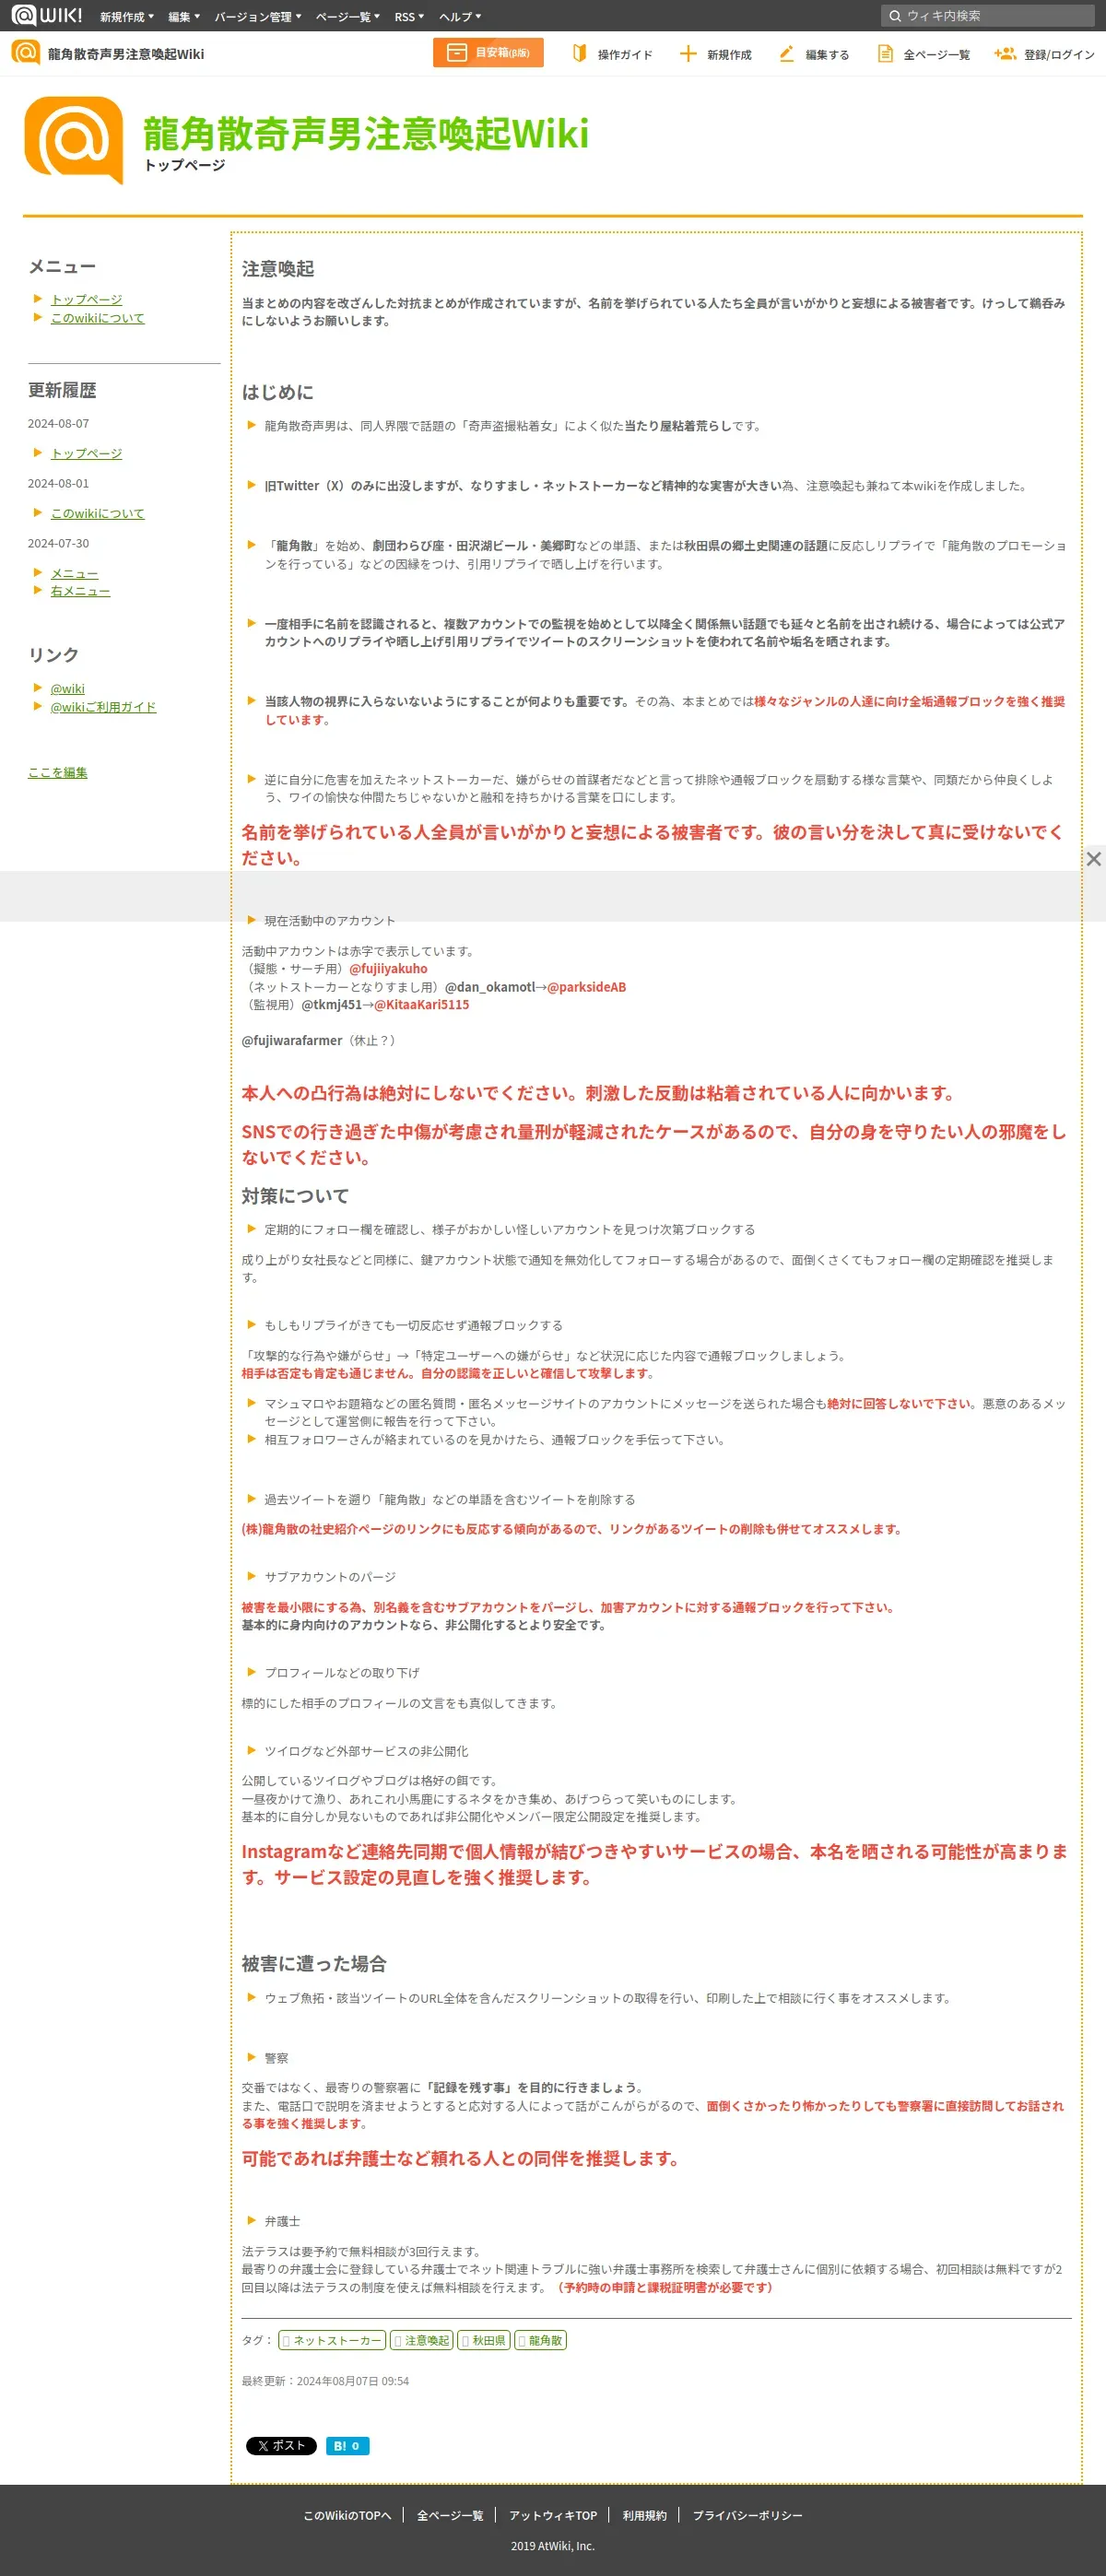The height and width of the screenshot is (2576, 1106).
Task: Click the 登録/ログイン user icon
Action: click(1004, 54)
